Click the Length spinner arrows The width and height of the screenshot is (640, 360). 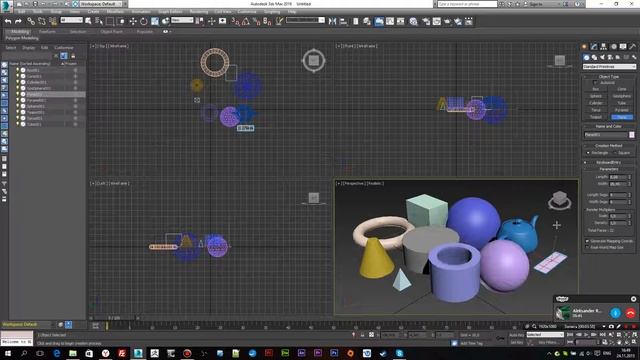coord(629,177)
